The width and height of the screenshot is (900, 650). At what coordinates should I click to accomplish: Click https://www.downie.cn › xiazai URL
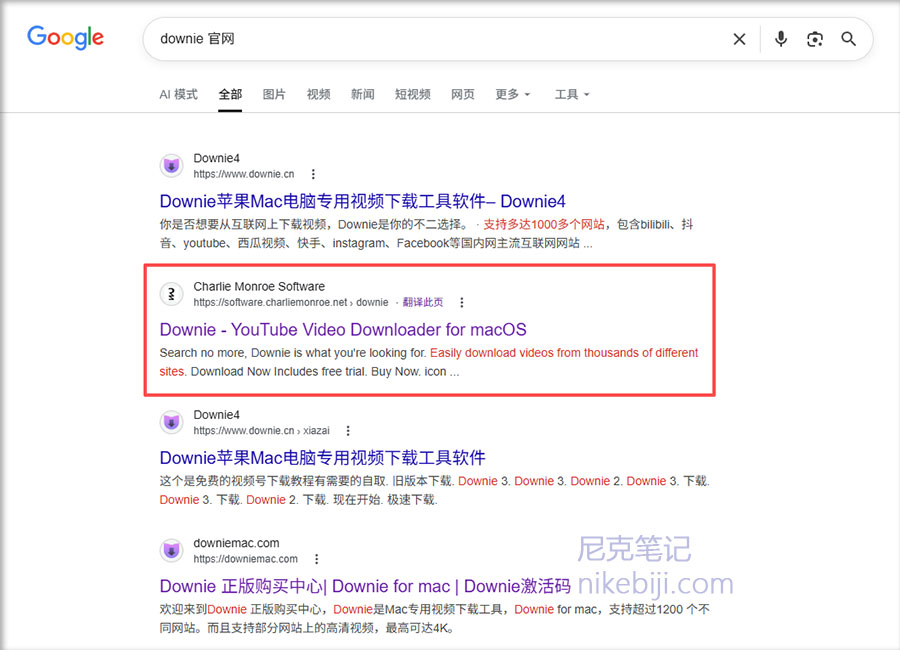coord(262,431)
